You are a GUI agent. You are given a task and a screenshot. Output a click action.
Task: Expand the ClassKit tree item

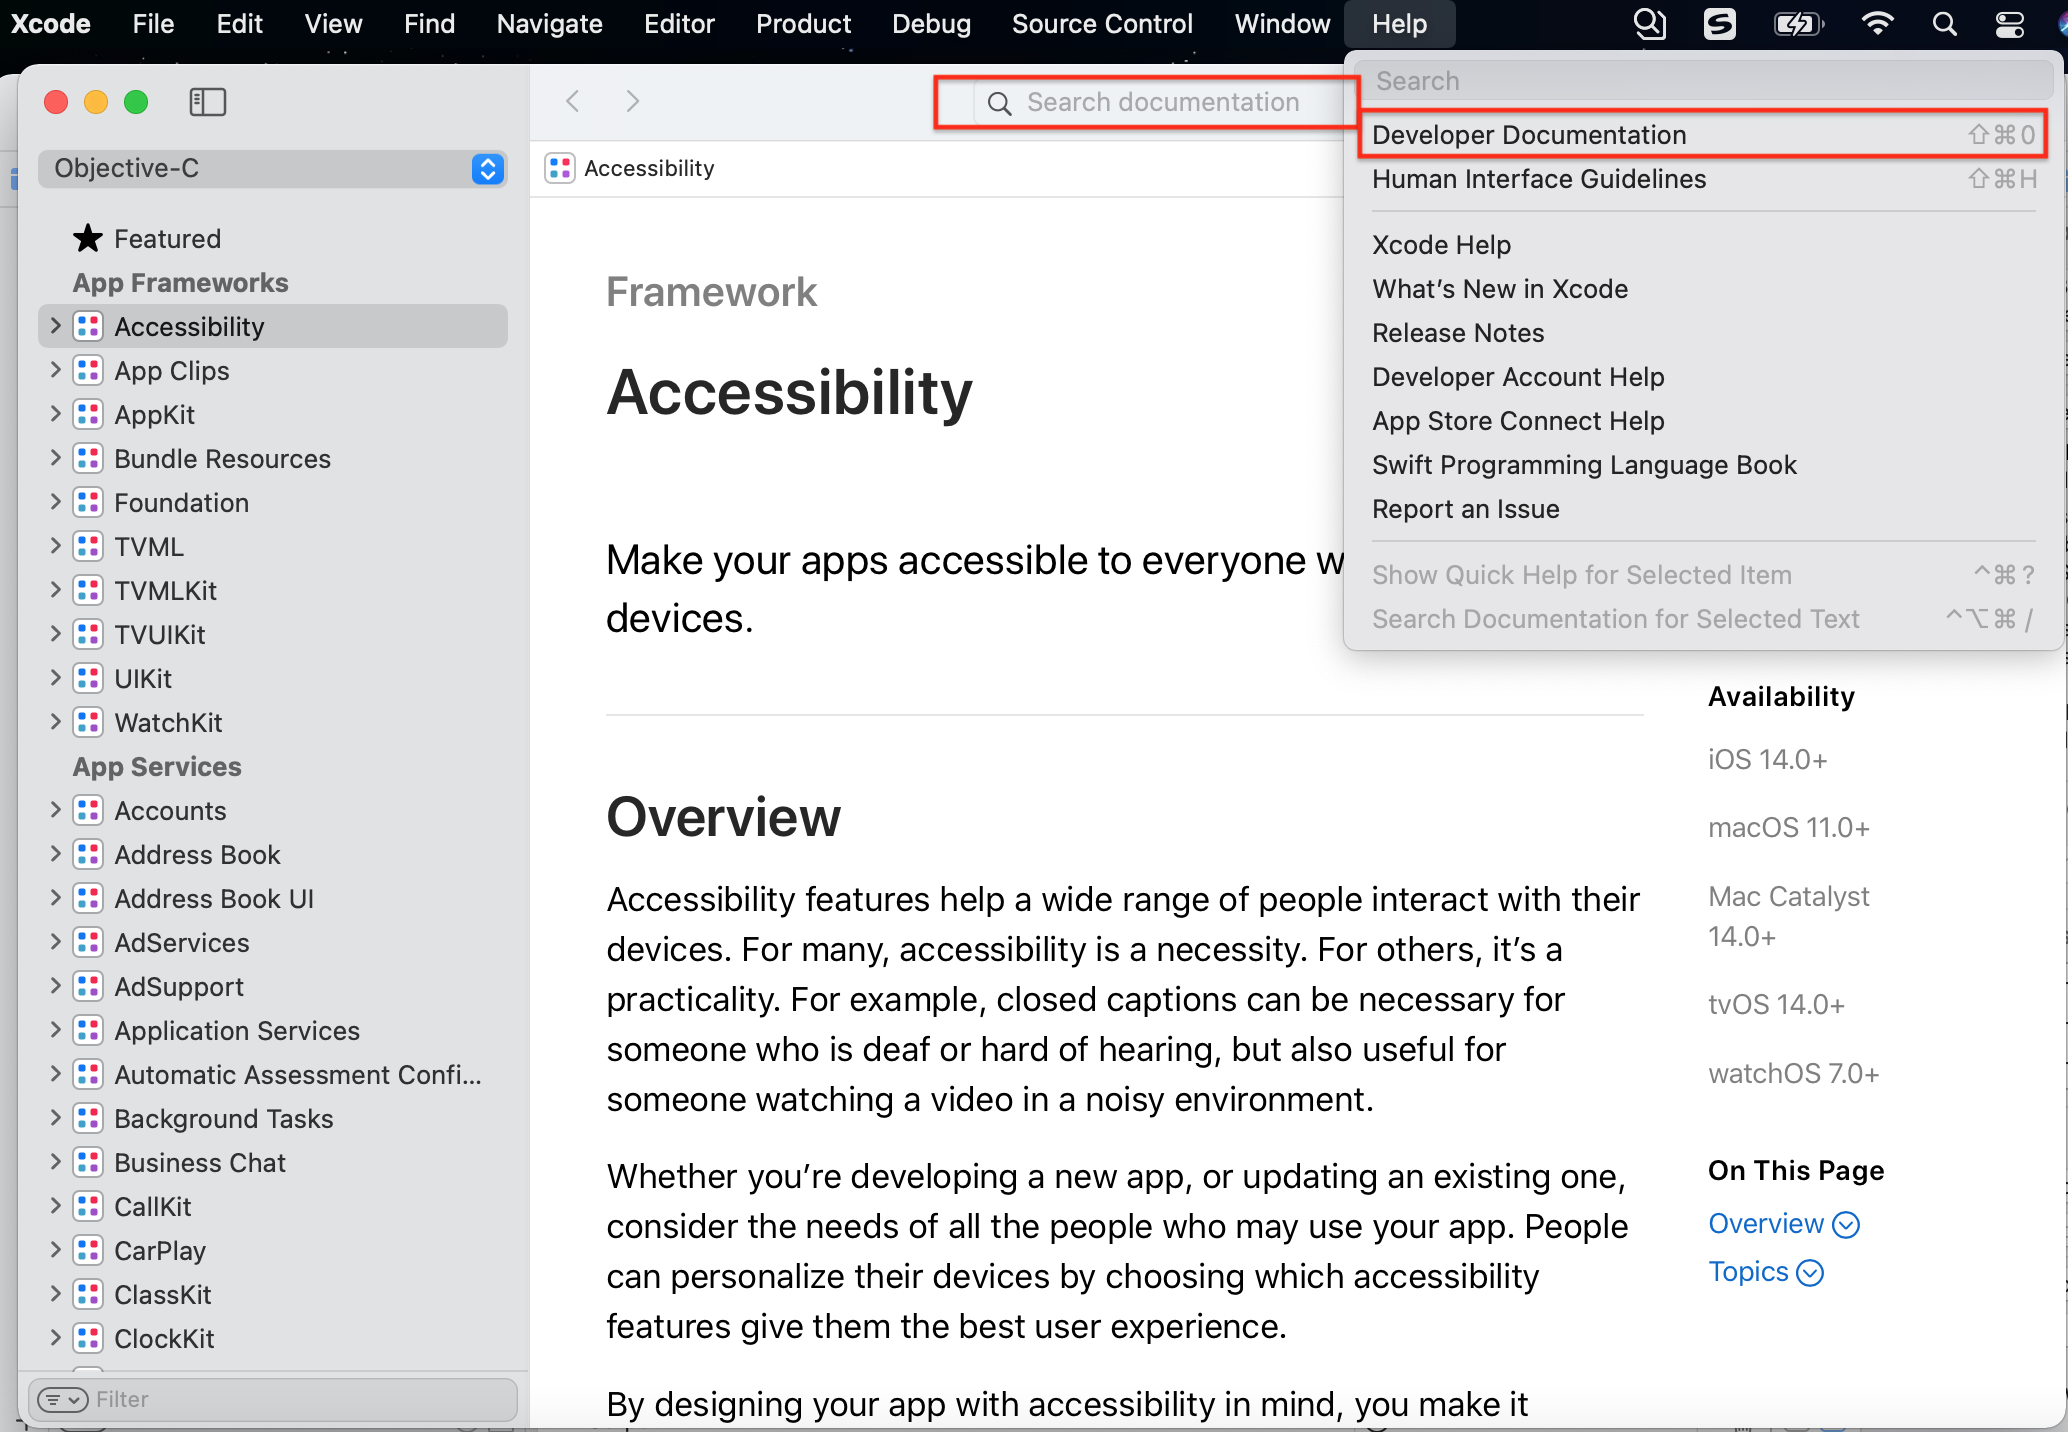[x=56, y=1294]
